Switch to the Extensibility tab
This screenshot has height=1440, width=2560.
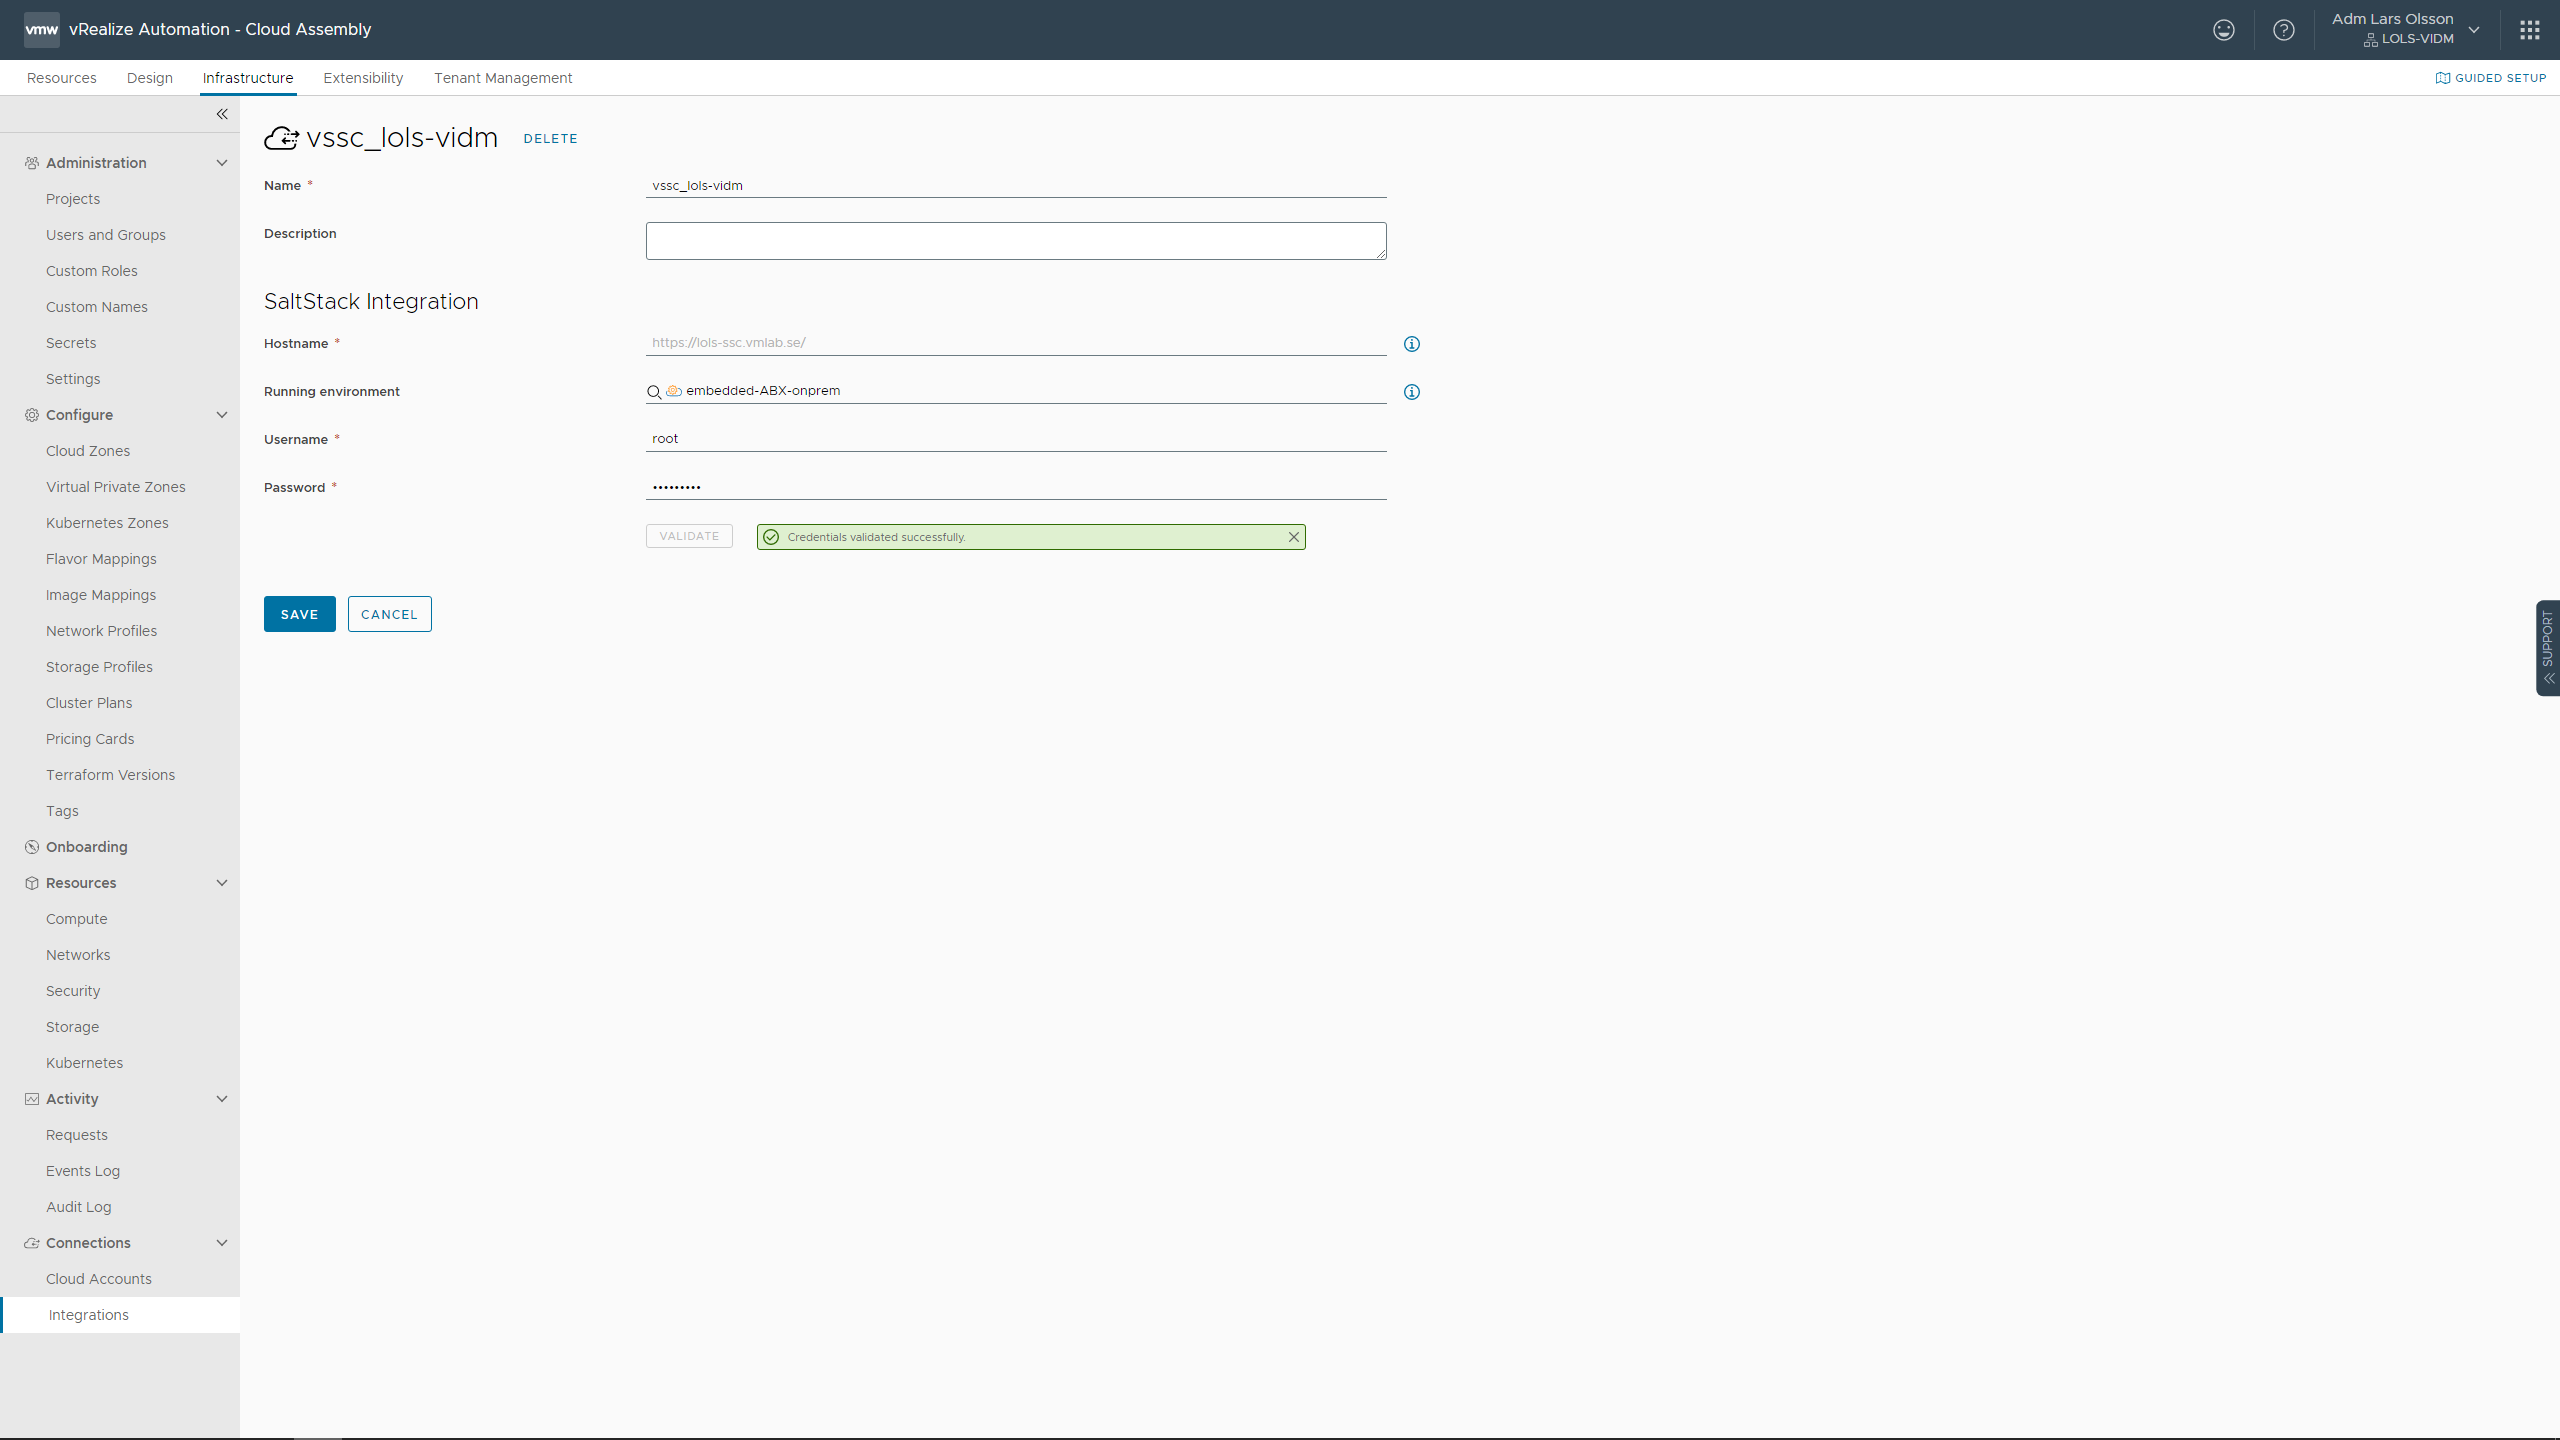tap(363, 78)
